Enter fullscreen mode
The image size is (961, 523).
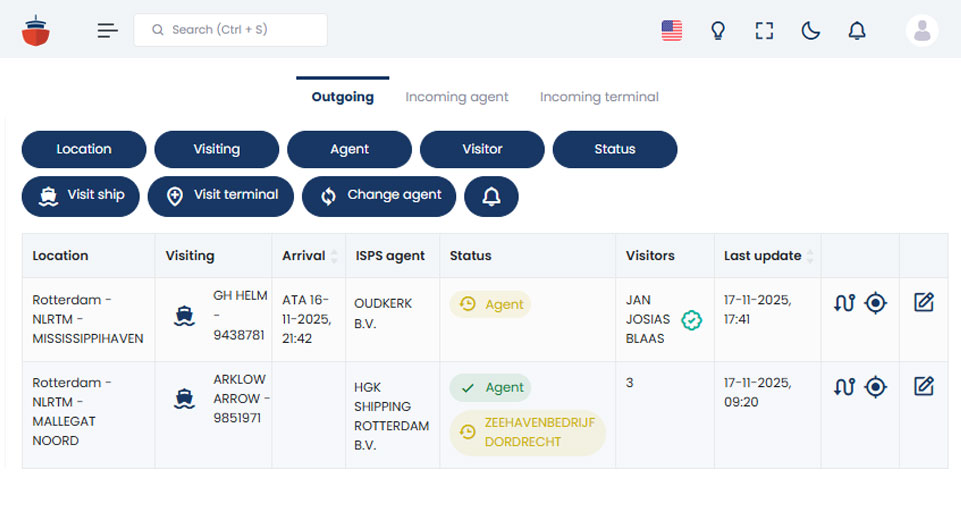pyautogui.click(x=764, y=30)
